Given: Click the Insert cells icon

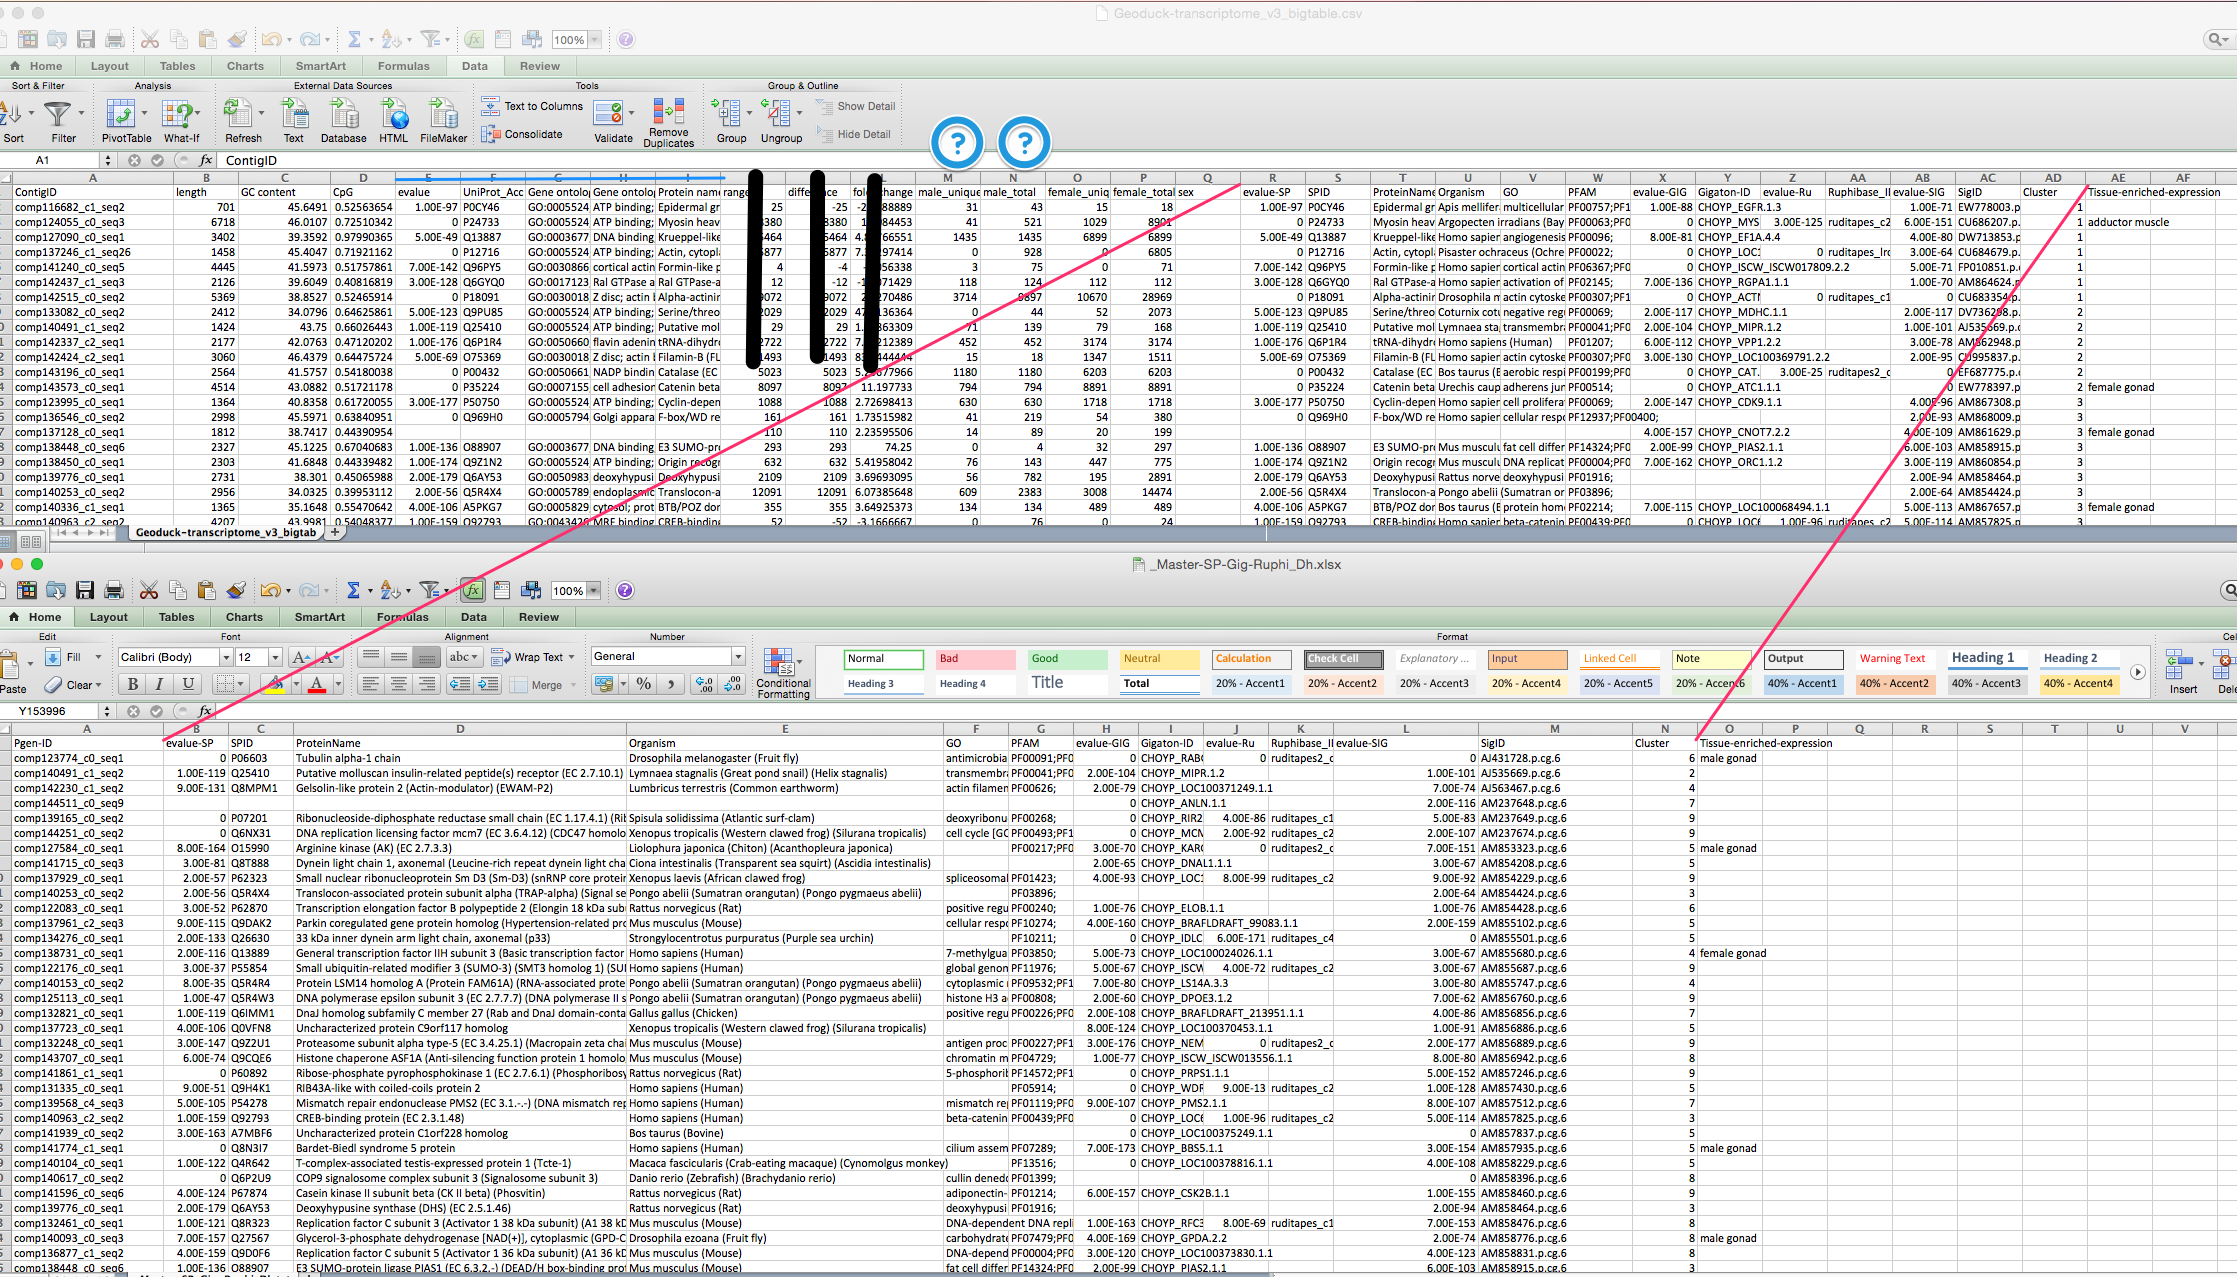Looking at the screenshot, I should coord(2179,664).
